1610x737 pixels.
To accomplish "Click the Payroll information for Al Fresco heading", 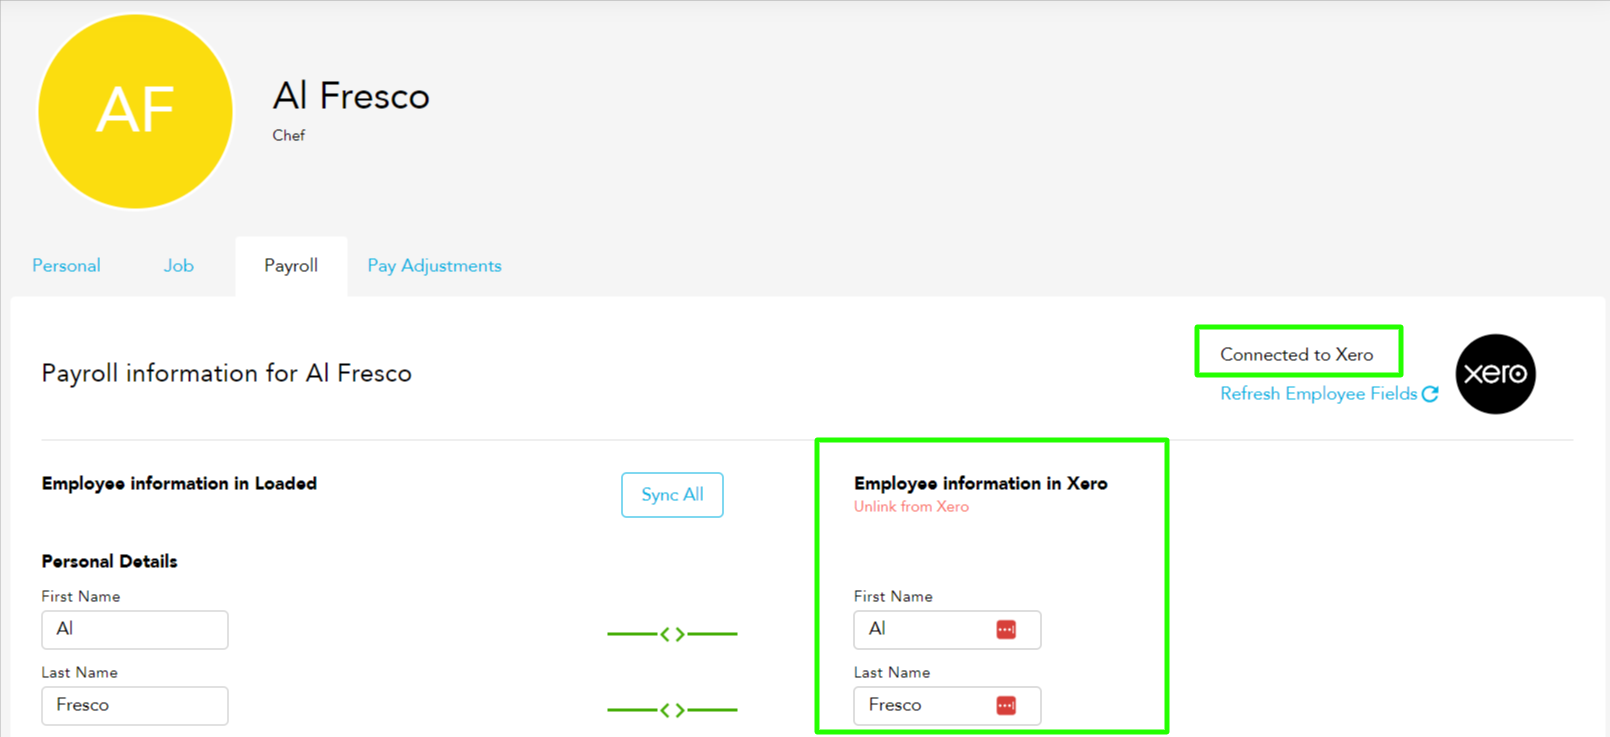I will coord(227,373).
